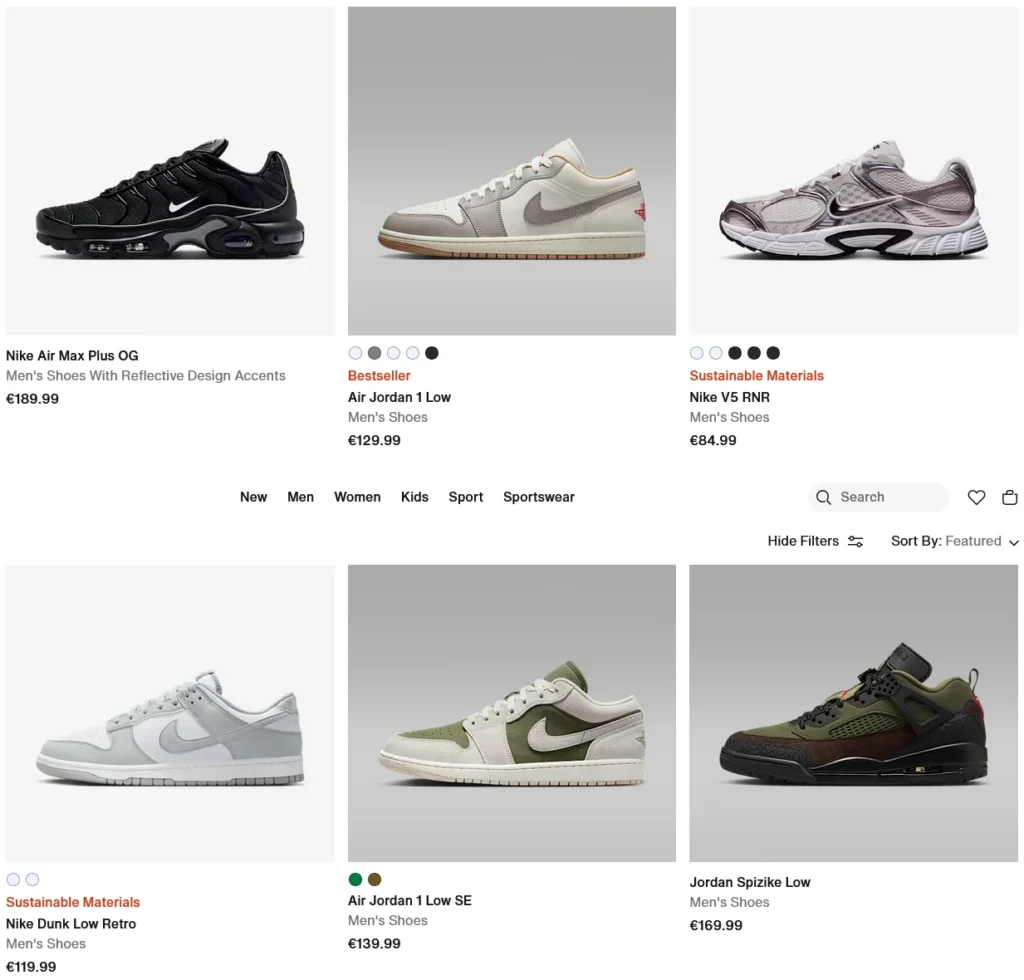Select Women from the navigation menu
1024x980 pixels.
357,497
